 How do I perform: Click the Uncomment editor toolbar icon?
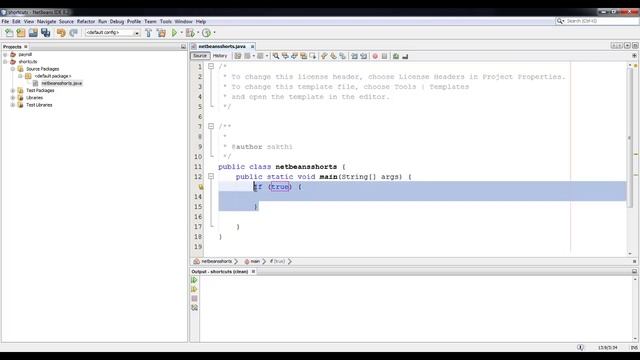pos(405,56)
